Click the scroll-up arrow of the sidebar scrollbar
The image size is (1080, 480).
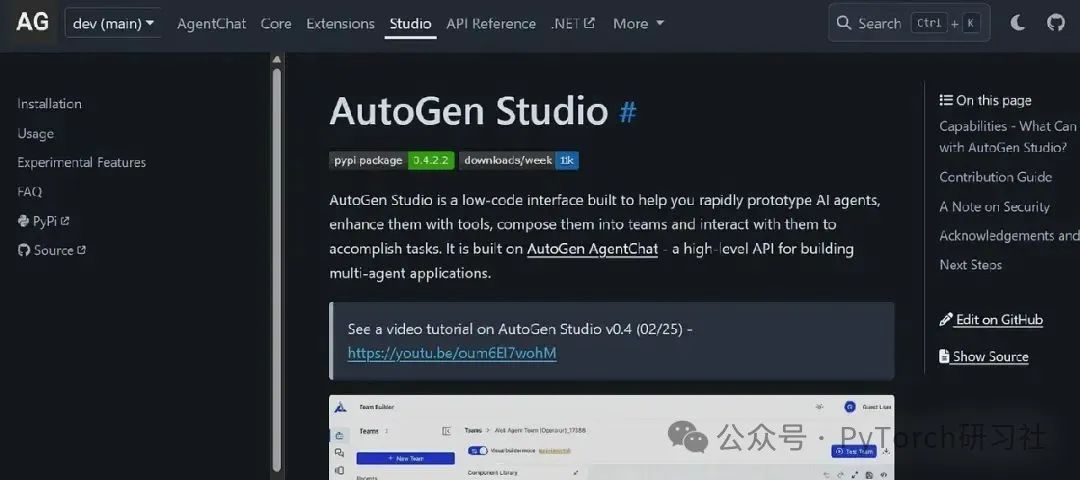tap(277, 60)
